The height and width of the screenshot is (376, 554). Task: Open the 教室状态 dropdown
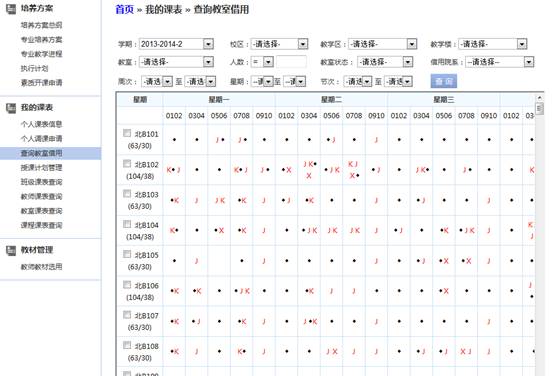pos(385,62)
